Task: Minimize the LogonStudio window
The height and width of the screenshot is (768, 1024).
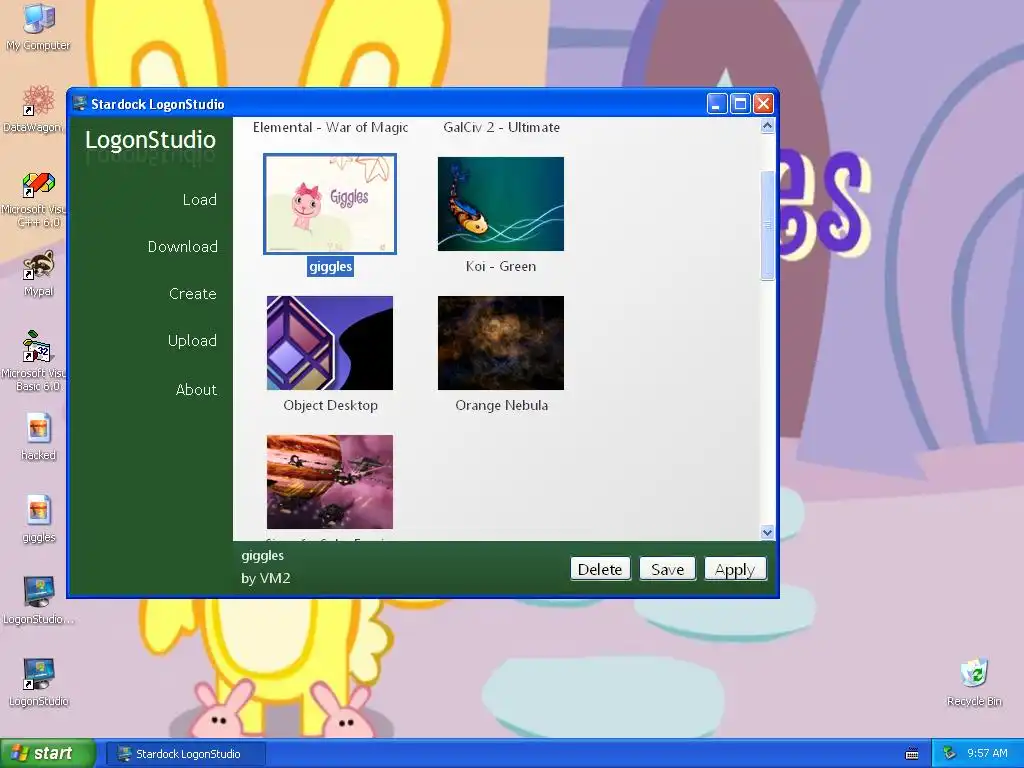Action: 716,104
